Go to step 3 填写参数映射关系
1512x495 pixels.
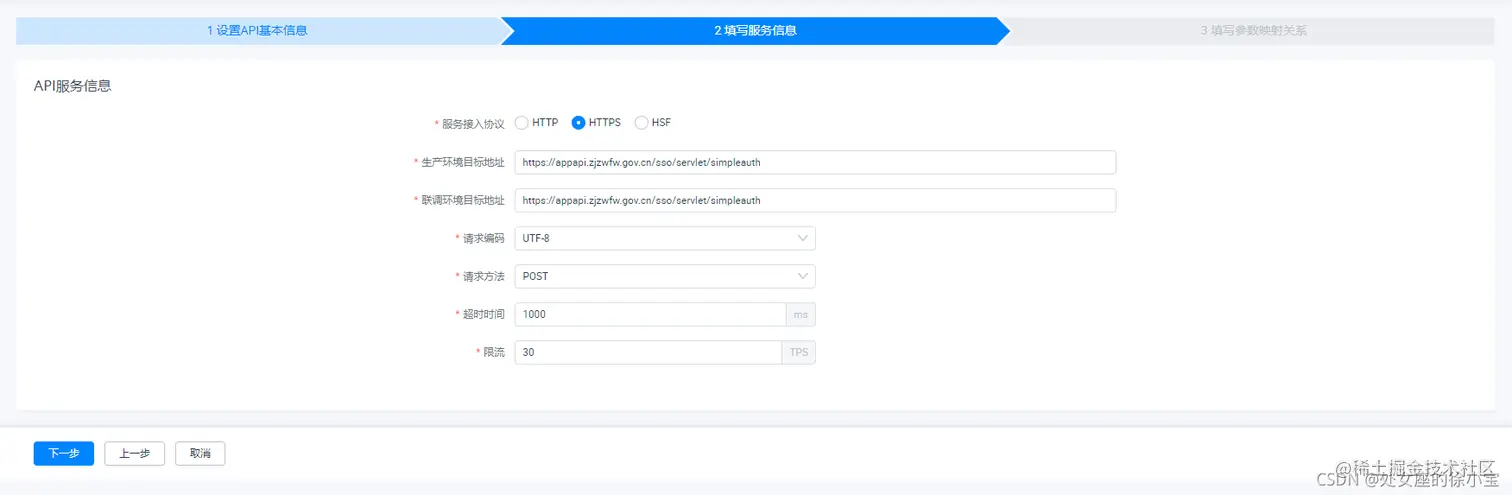[1253, 31]
